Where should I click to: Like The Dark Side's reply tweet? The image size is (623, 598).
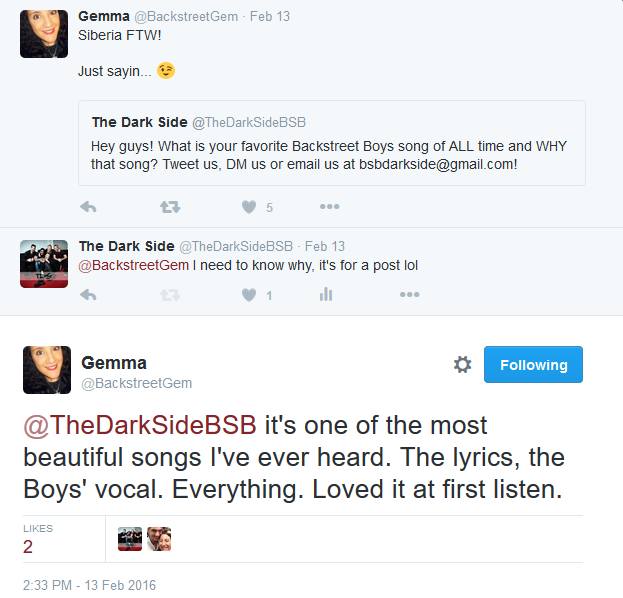tap(250, 295)
